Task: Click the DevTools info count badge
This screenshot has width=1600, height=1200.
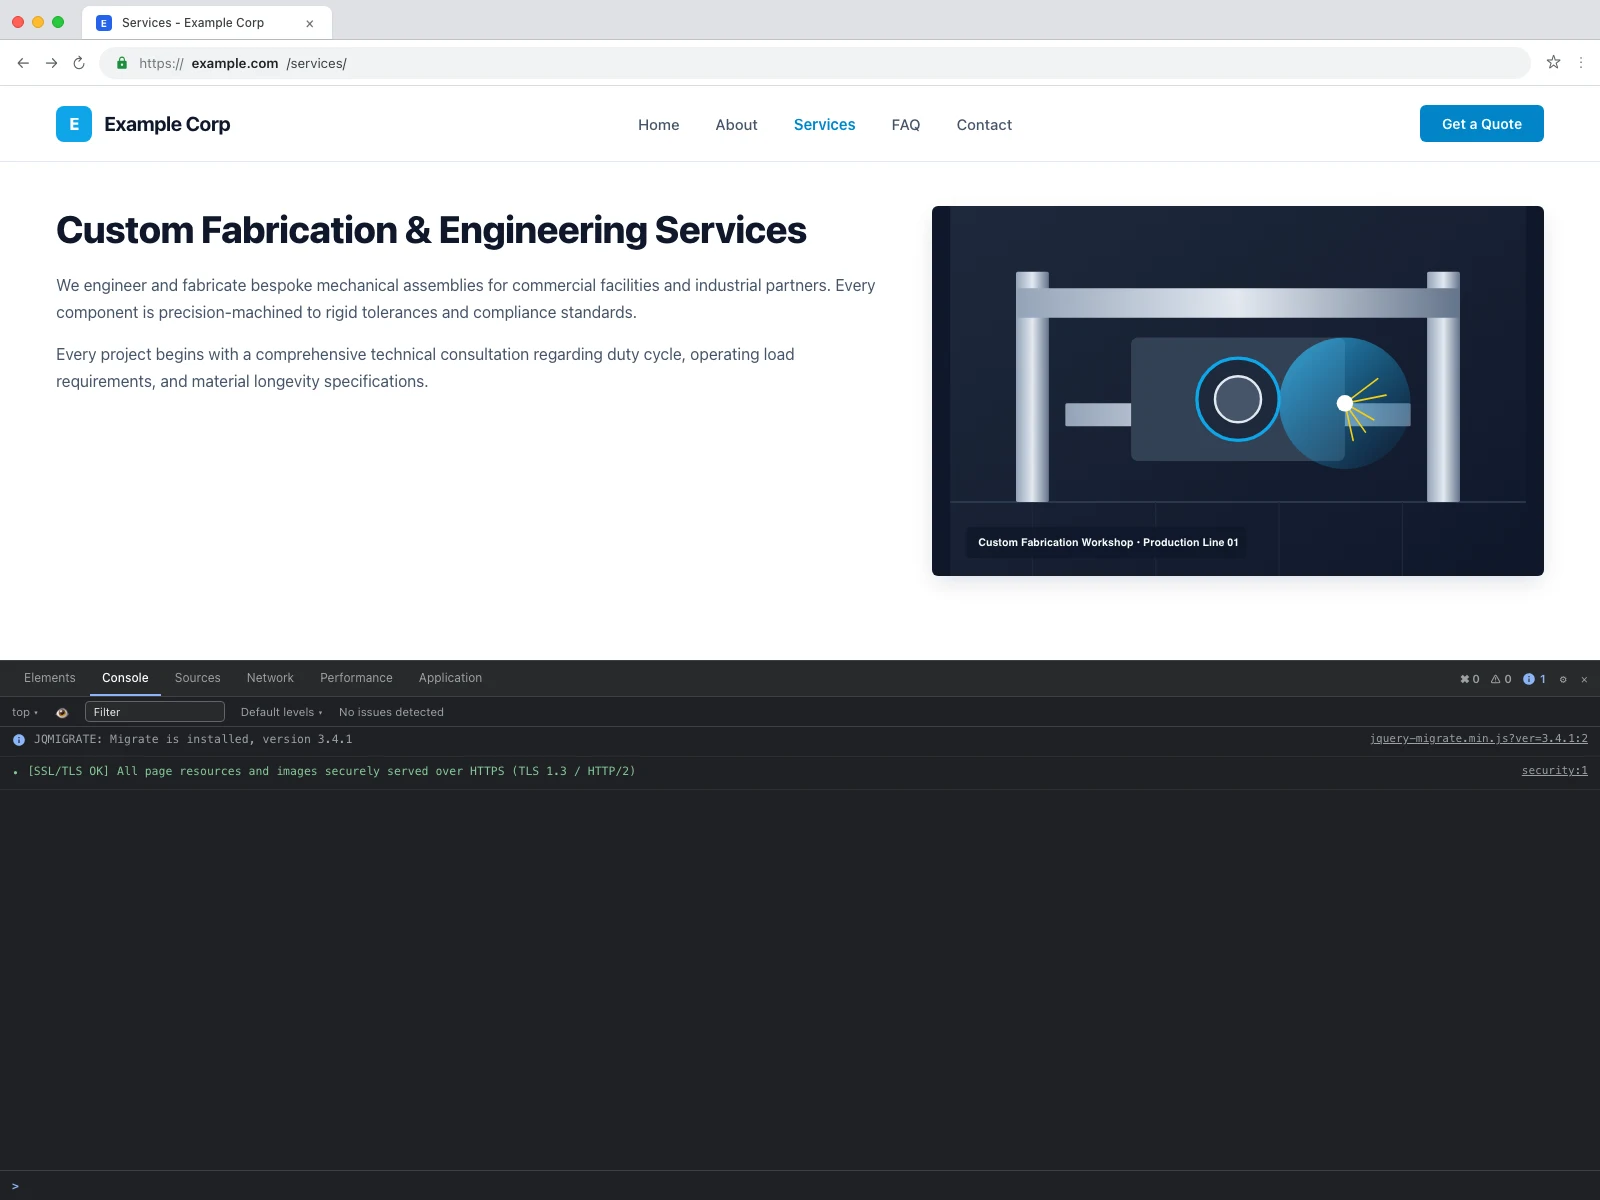Action: 1534,679
